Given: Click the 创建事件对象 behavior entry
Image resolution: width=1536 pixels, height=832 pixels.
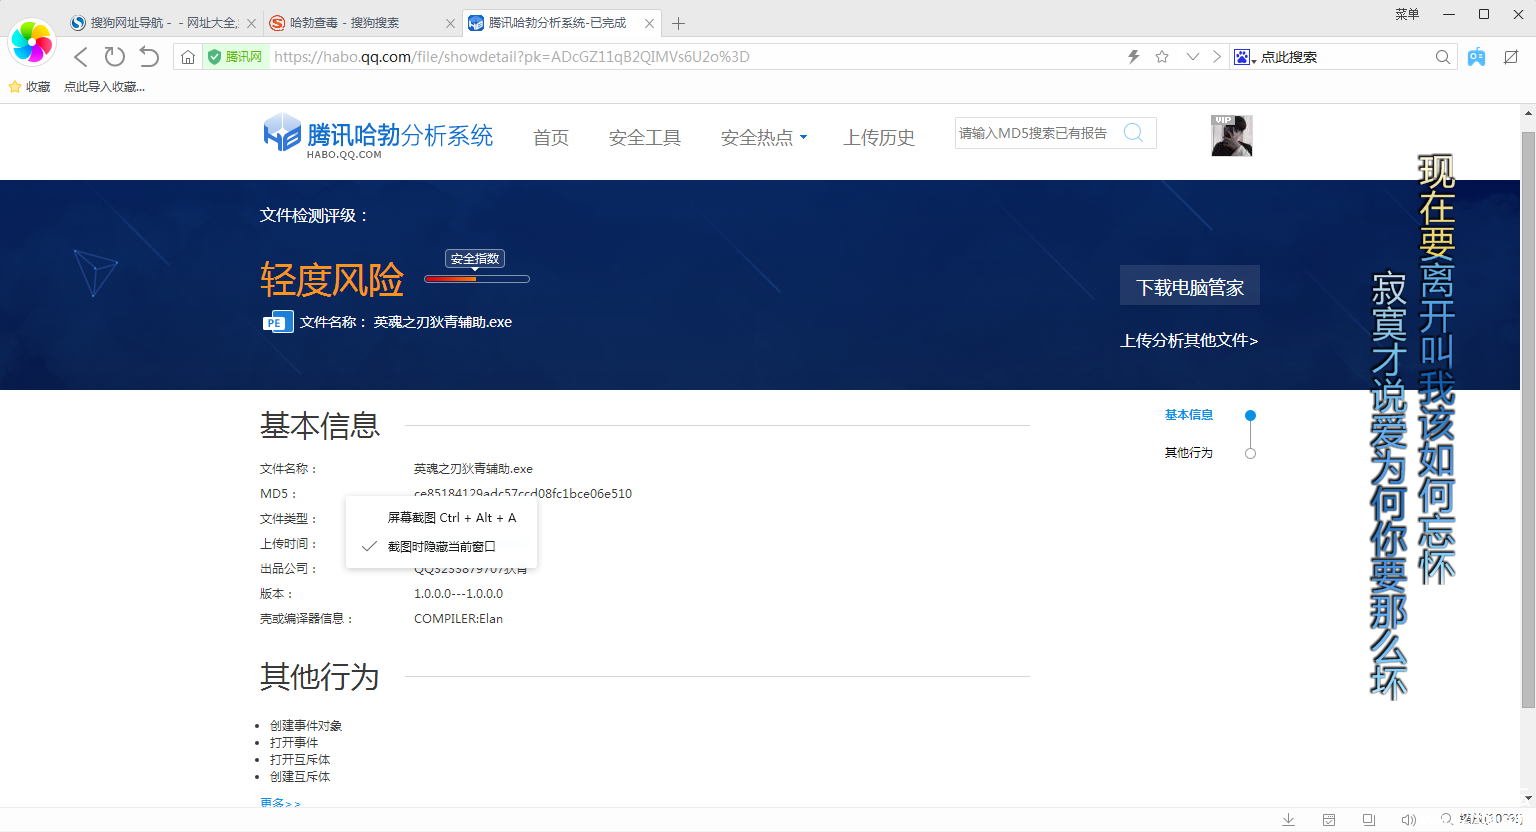Looking at the screenshot, I should pyautogui.click(x=306, y=726).
